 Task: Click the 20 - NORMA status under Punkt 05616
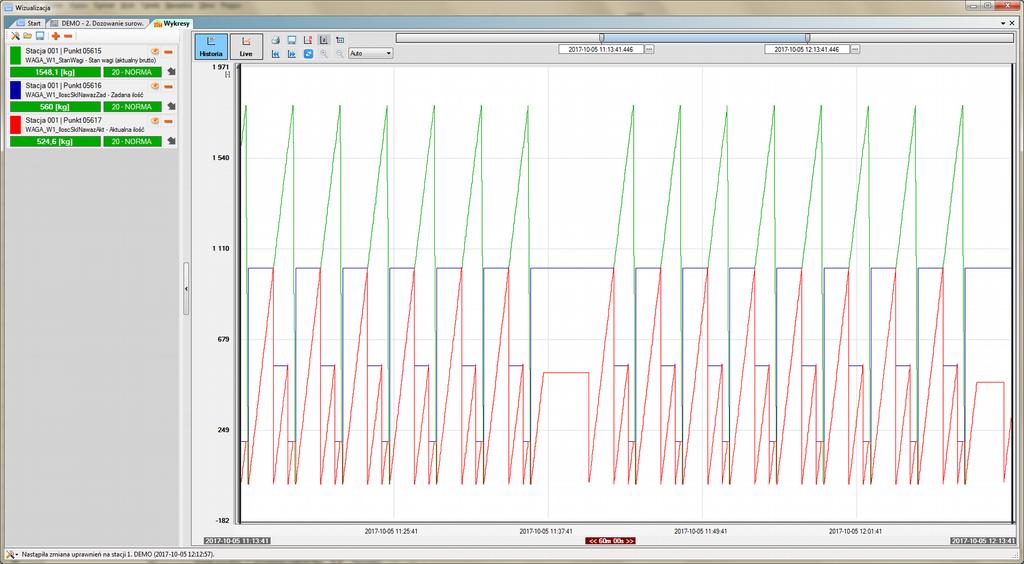132,106
